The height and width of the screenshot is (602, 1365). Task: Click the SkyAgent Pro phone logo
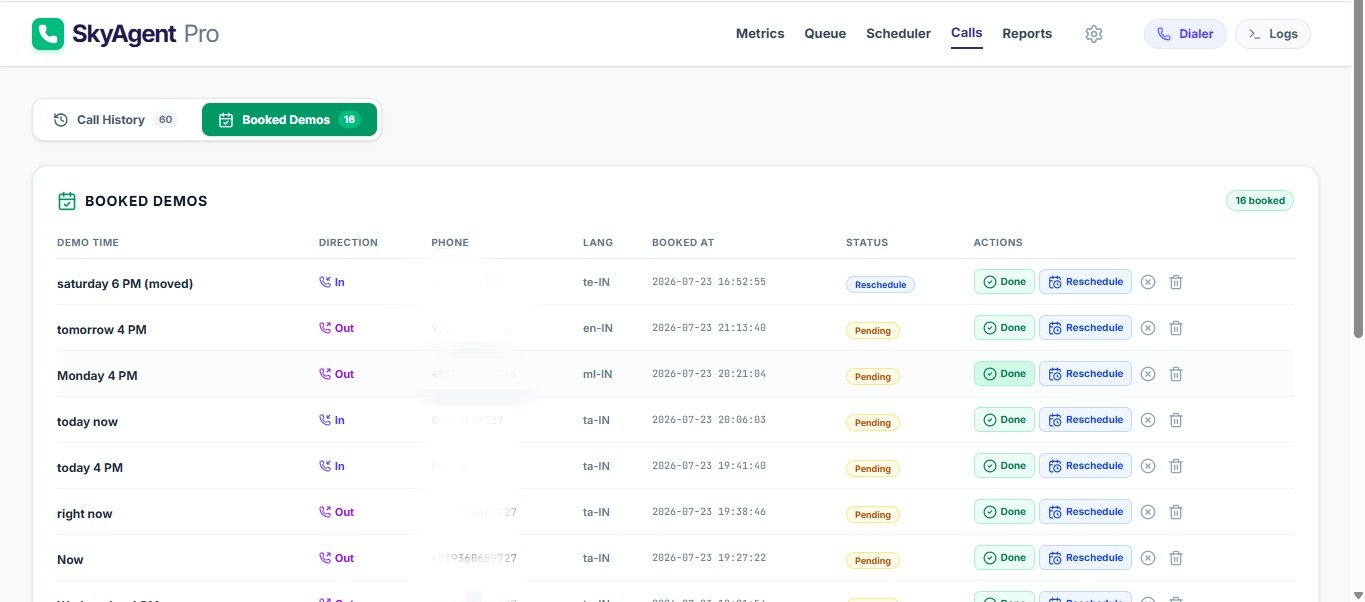pyautogui.click(x=48, y=34)
